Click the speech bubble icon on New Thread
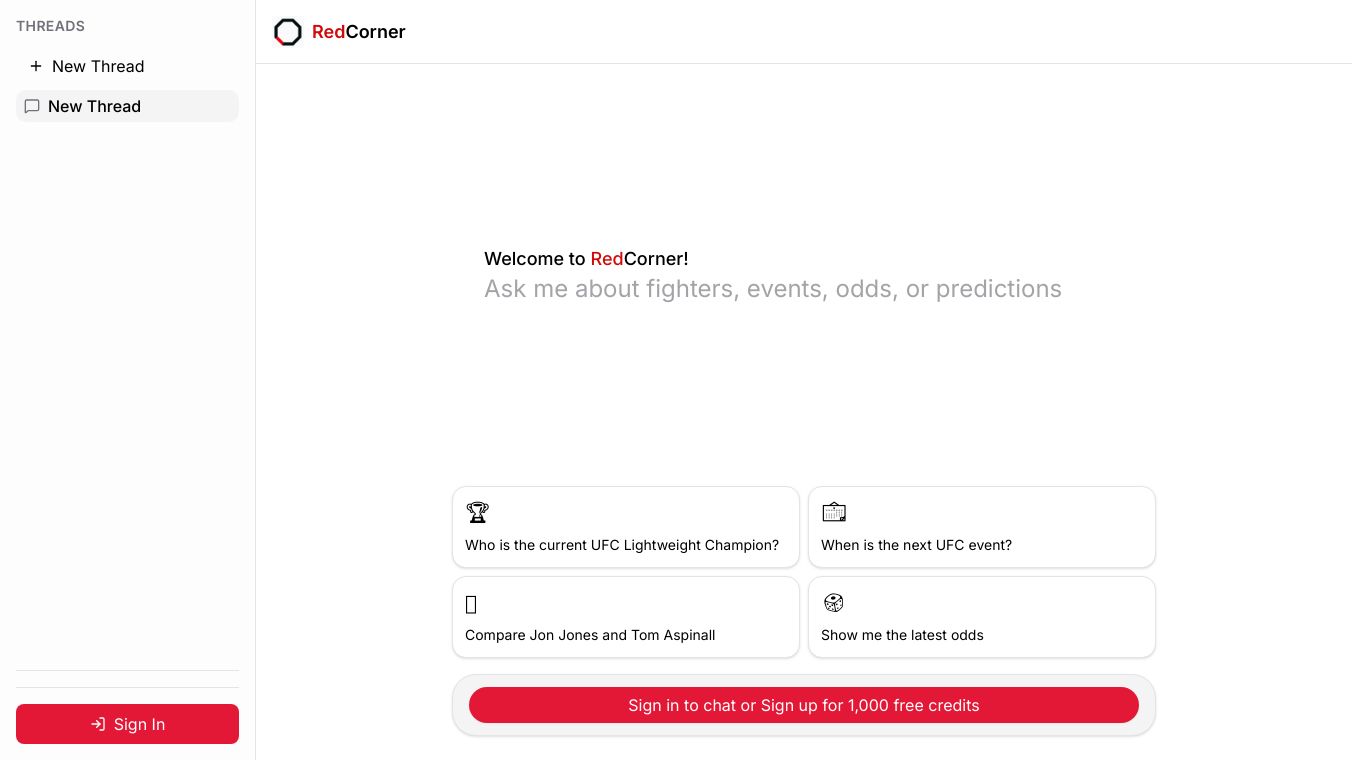This screenshot has width=1352, height=760. 32,106
